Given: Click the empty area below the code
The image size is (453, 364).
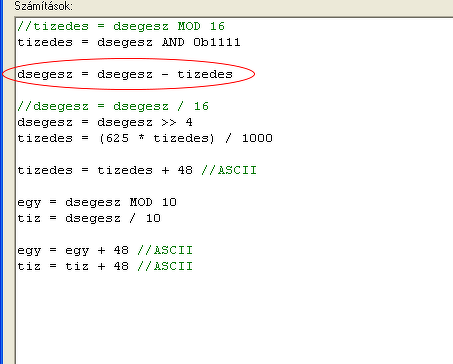Looking at the screenshot, I should click(233, 317).
